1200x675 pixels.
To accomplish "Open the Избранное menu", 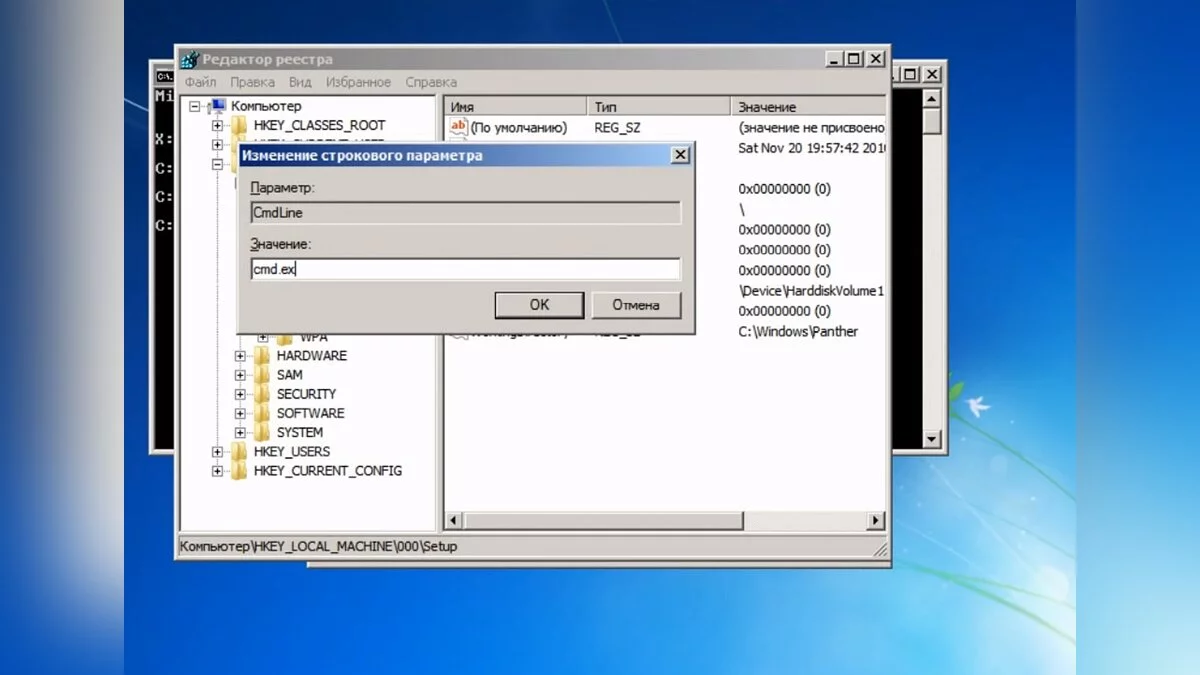I will point(358,82).
